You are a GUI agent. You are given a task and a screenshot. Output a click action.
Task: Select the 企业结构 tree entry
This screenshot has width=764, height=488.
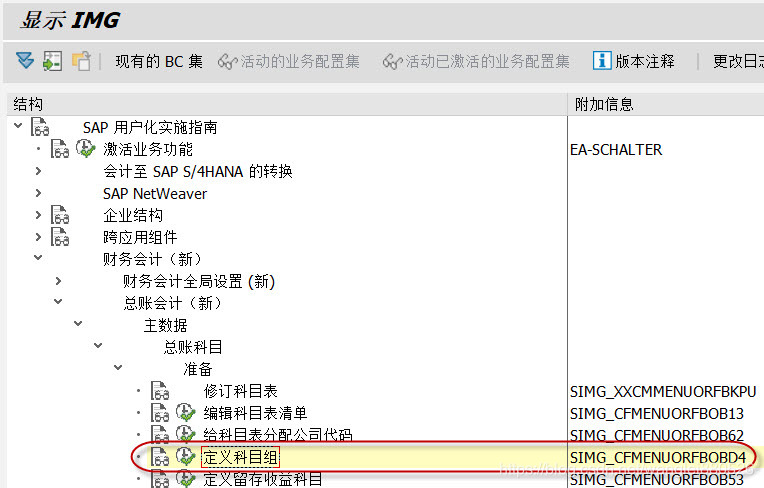[x=133, y=215]
